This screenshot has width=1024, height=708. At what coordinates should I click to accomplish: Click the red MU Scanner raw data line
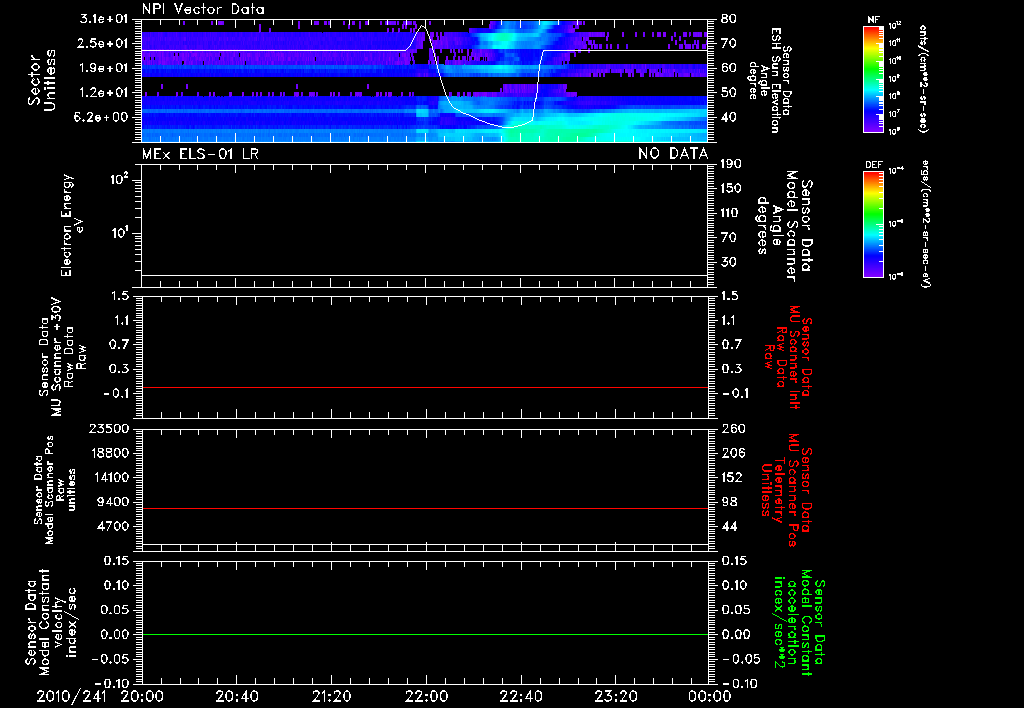[x=425, y=387]
